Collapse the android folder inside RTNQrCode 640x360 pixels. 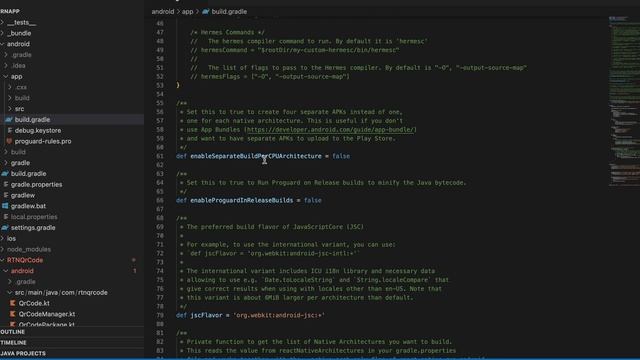pos(6,271)
